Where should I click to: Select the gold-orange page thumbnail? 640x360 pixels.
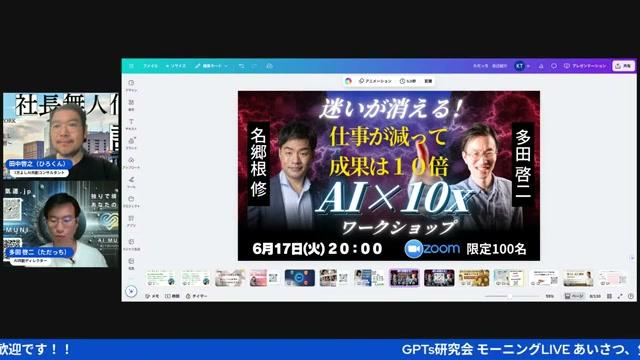473,278
